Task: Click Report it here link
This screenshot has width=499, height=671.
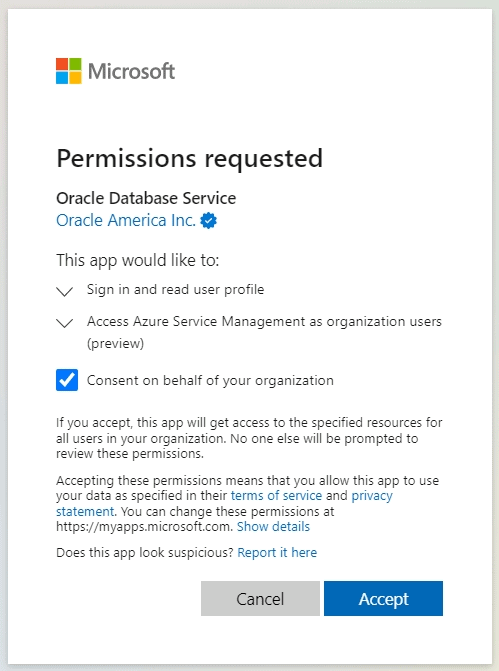Action: [x=277, y=552]
